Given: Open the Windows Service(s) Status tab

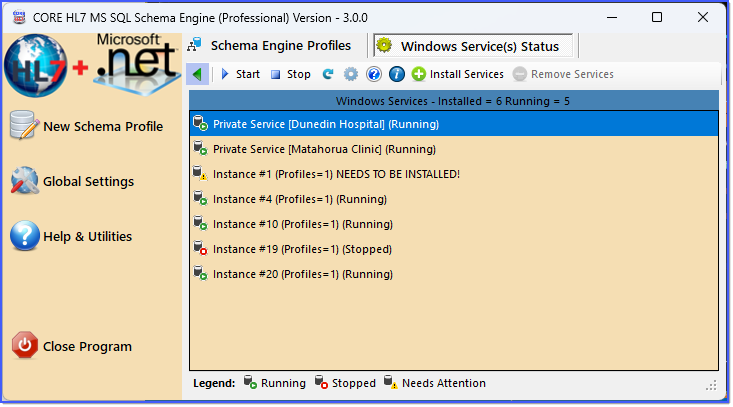Looking at the screenshot, I should pos(473,46).
